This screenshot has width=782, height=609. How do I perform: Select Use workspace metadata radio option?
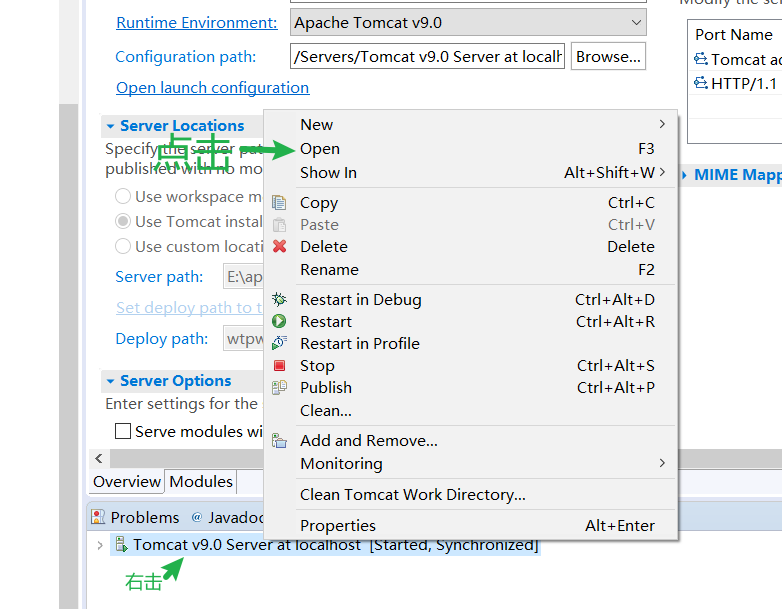point(123,197)
